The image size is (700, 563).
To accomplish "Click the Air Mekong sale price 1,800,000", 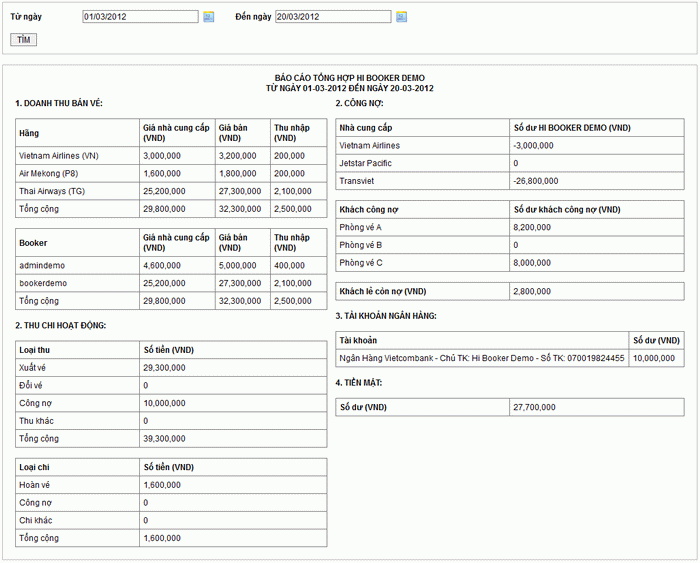I will coord(238,173).
